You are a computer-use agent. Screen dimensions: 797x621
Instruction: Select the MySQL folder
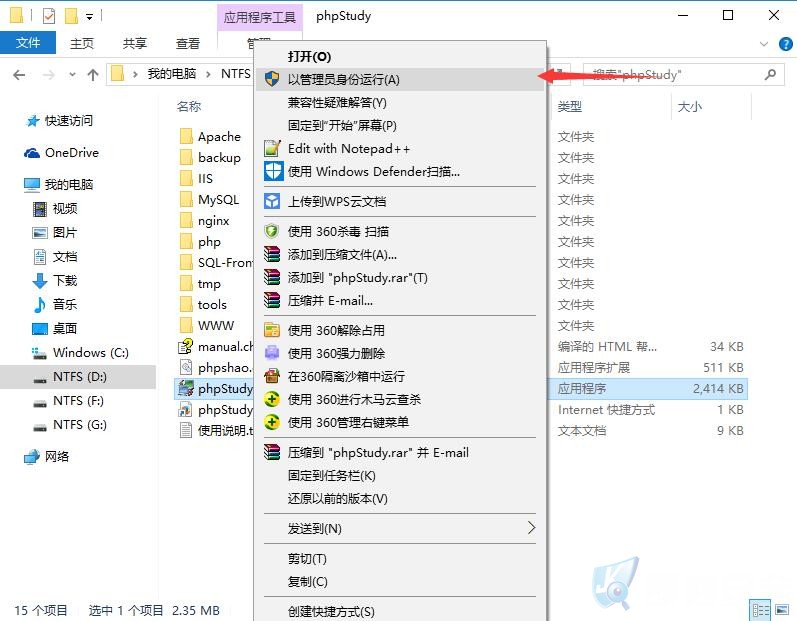(x=209, y=199)
